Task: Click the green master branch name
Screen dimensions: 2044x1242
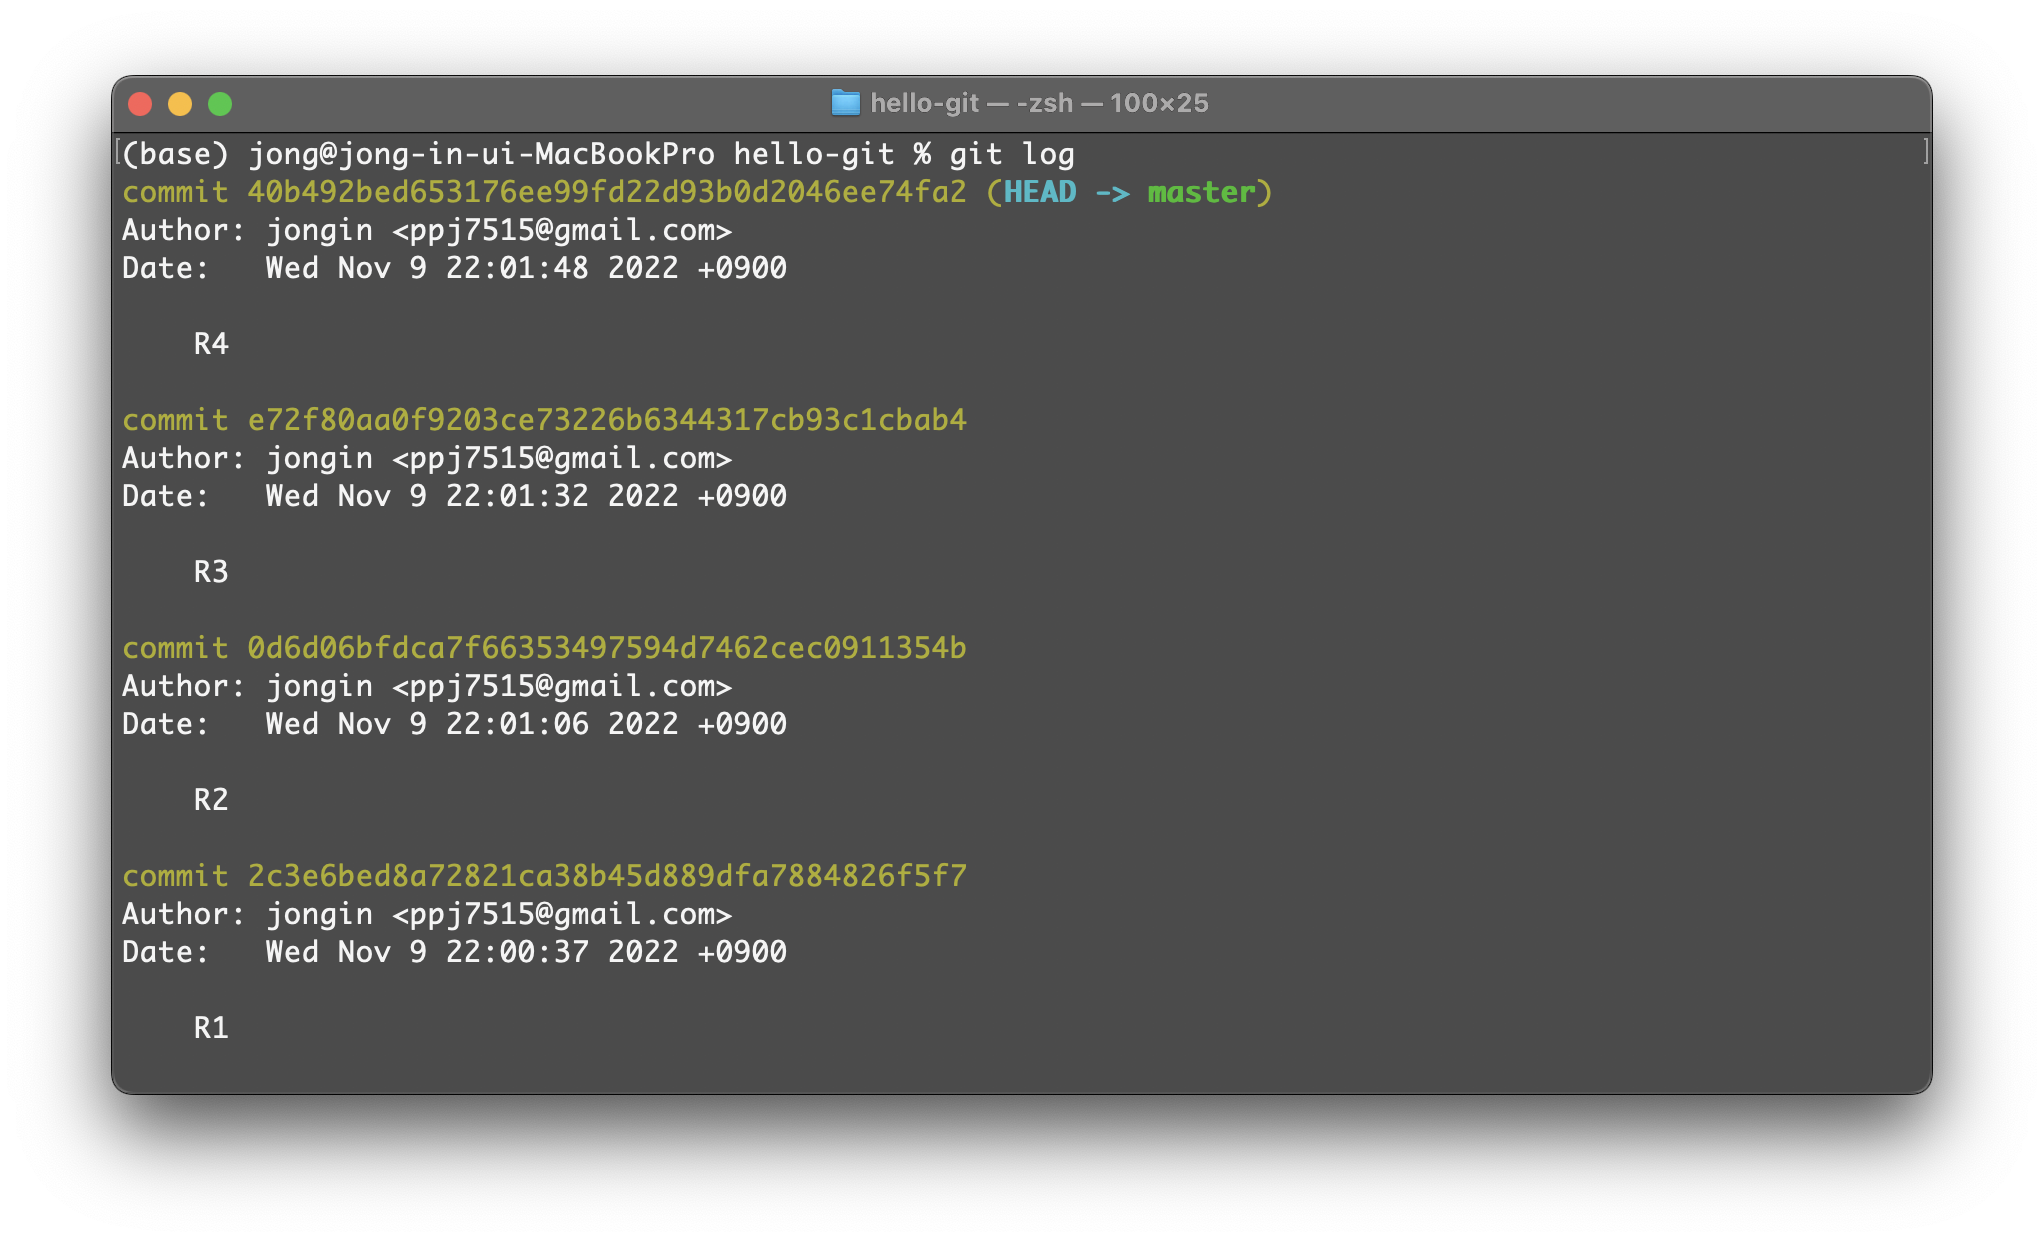Action: [1201, 192]
